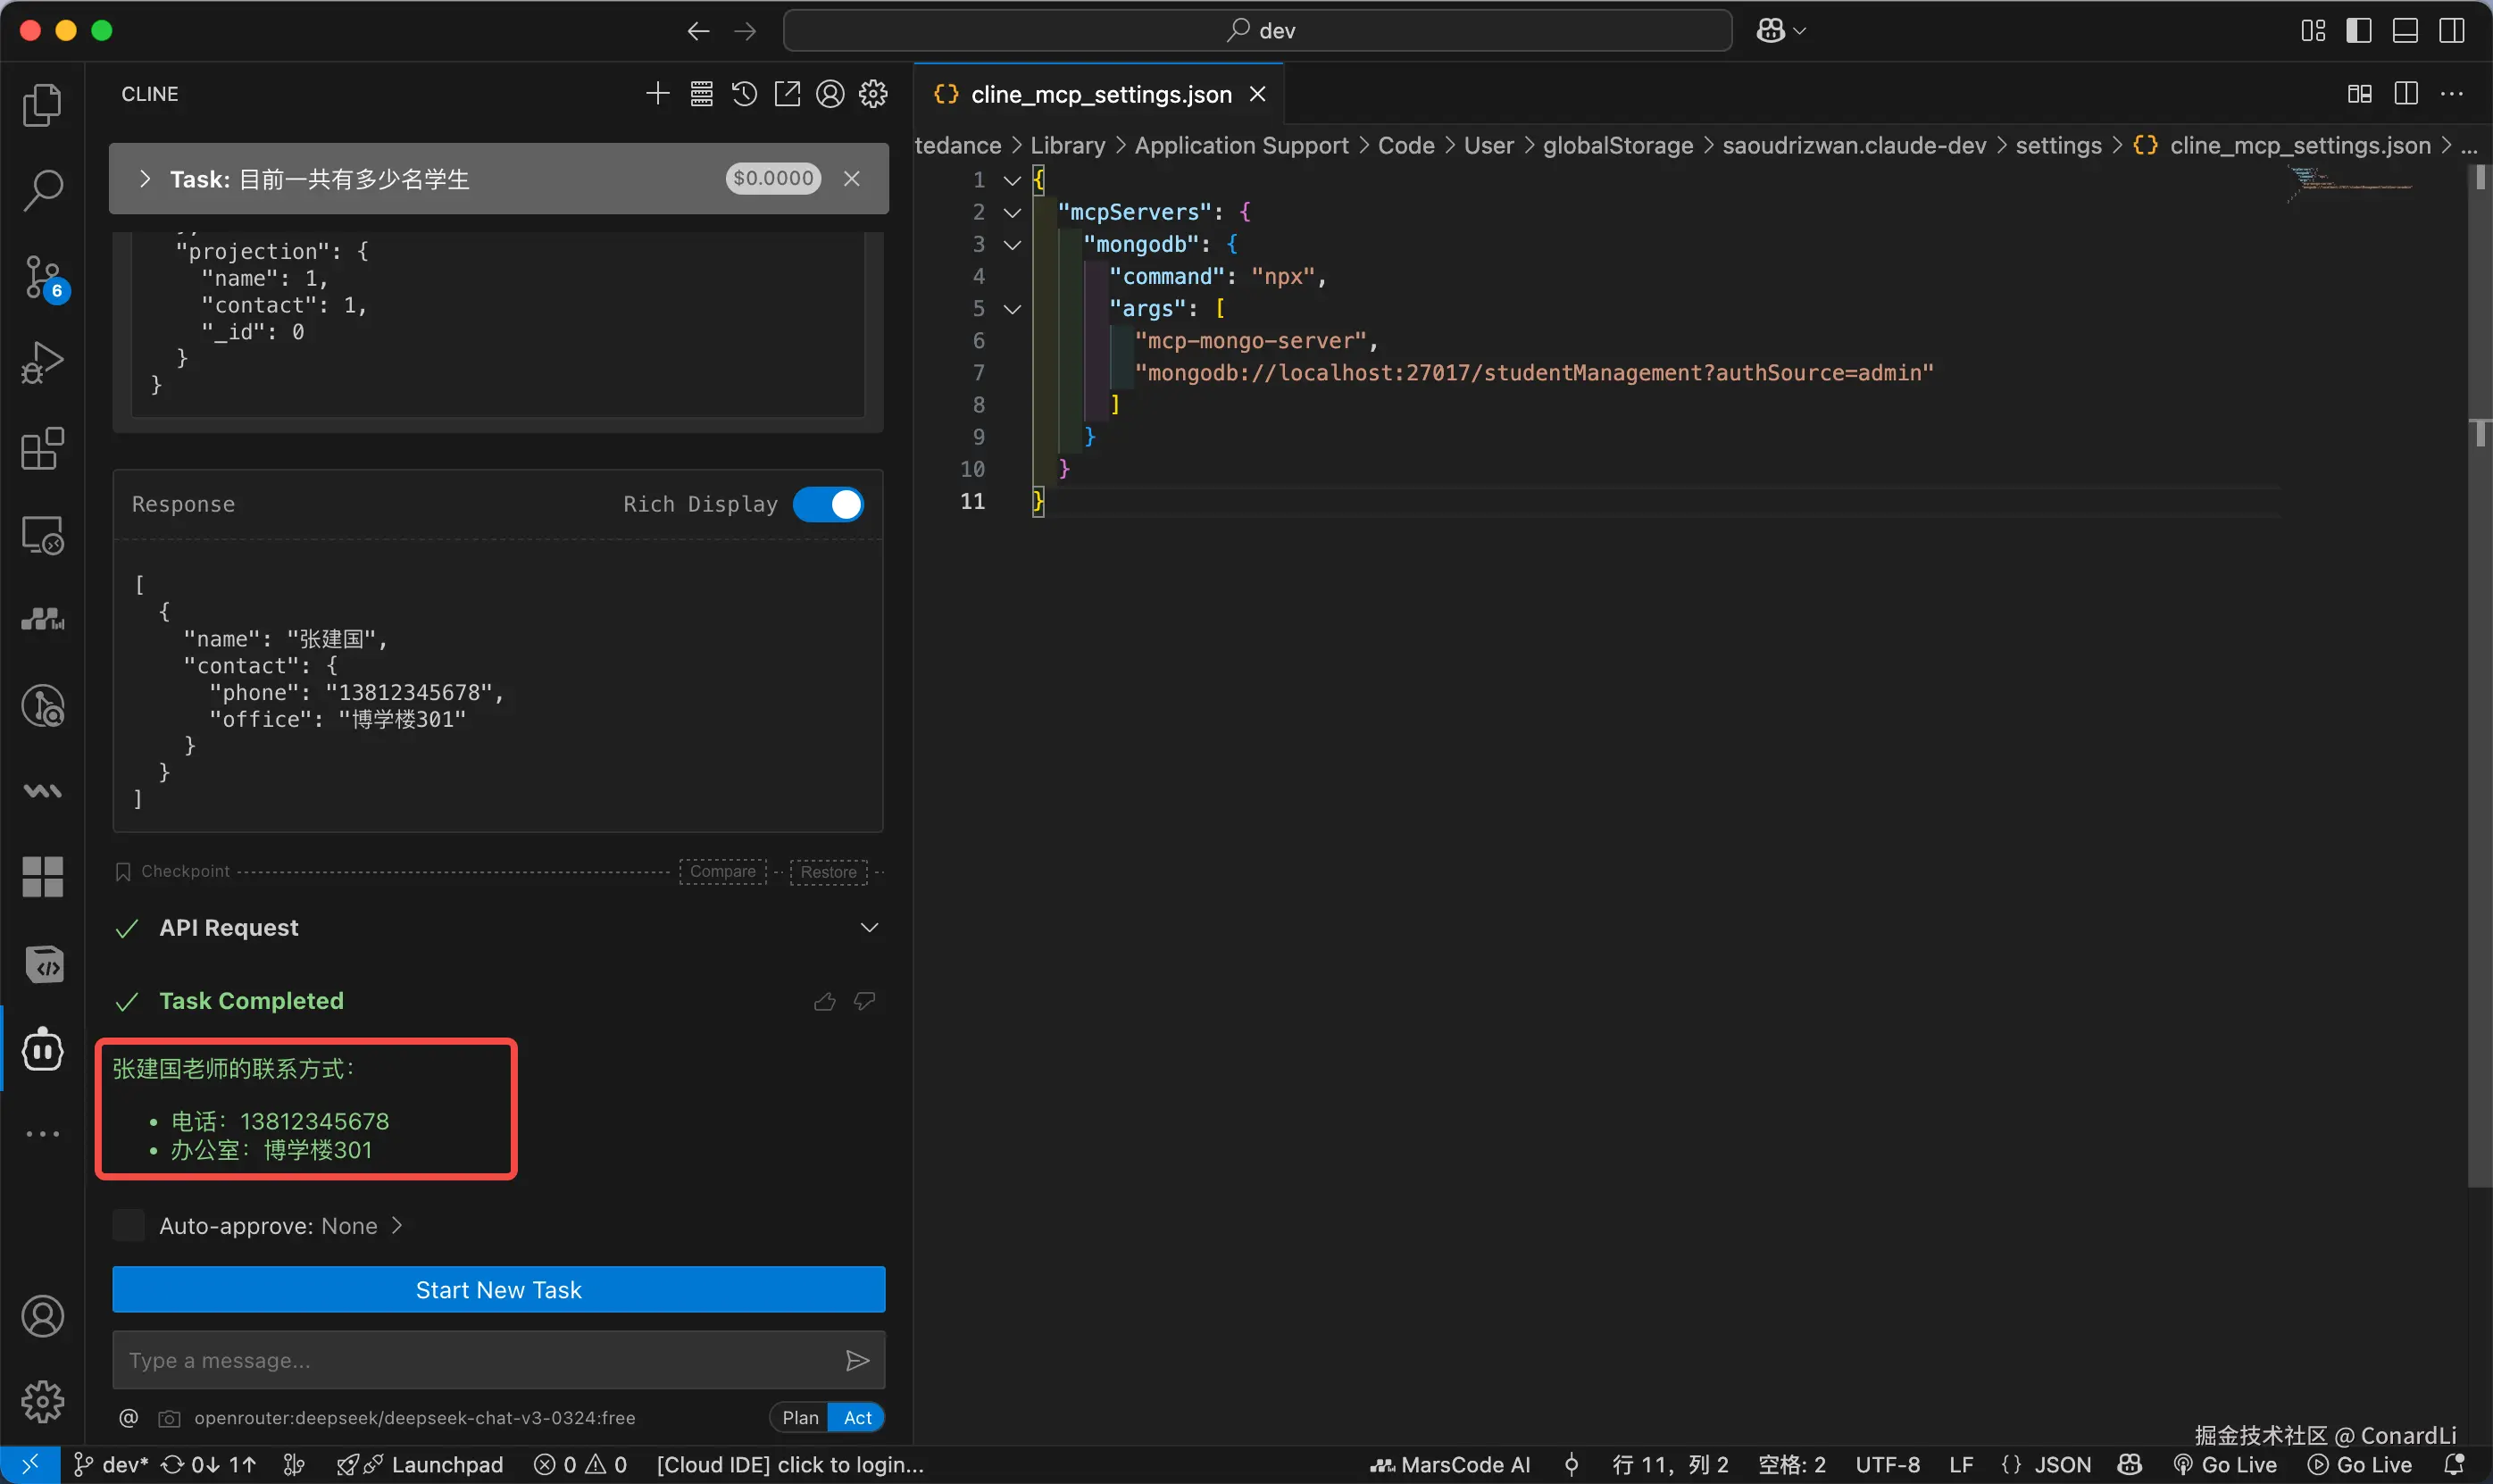Open Source Control in activity bar
Screen dimensions: 2493x1484
click(x=42, y=278)
